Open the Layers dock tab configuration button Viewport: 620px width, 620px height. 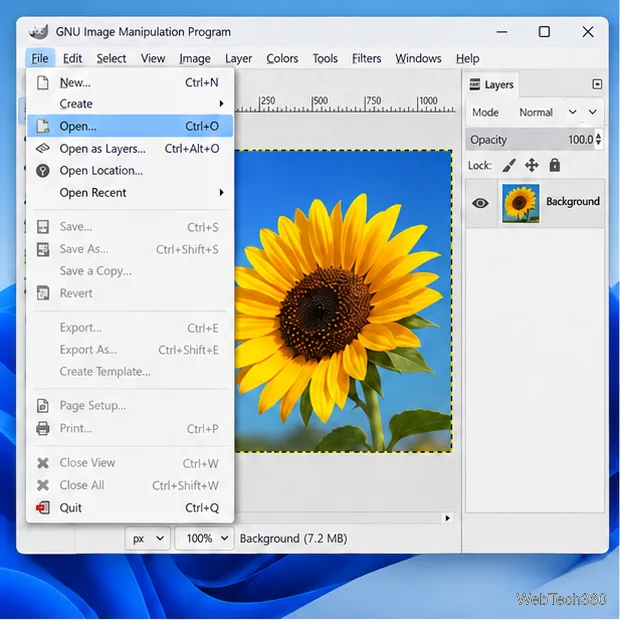597,84
